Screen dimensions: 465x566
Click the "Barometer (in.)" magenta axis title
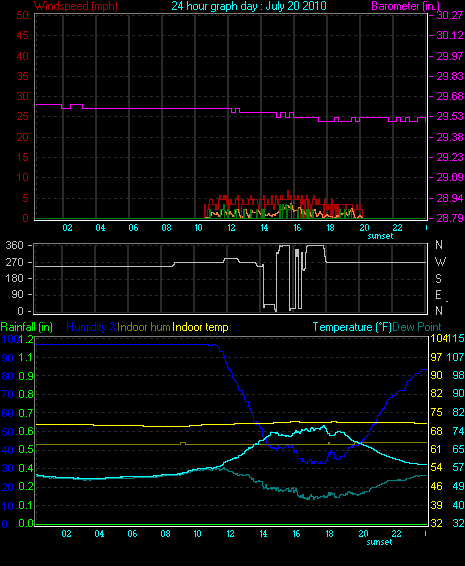point(405,6)
